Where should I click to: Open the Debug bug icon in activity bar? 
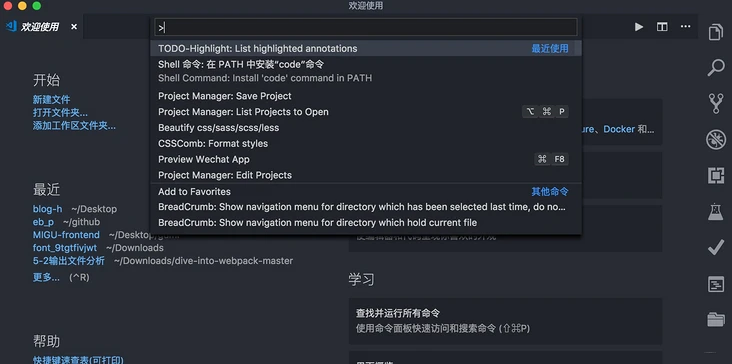(716, 140)
